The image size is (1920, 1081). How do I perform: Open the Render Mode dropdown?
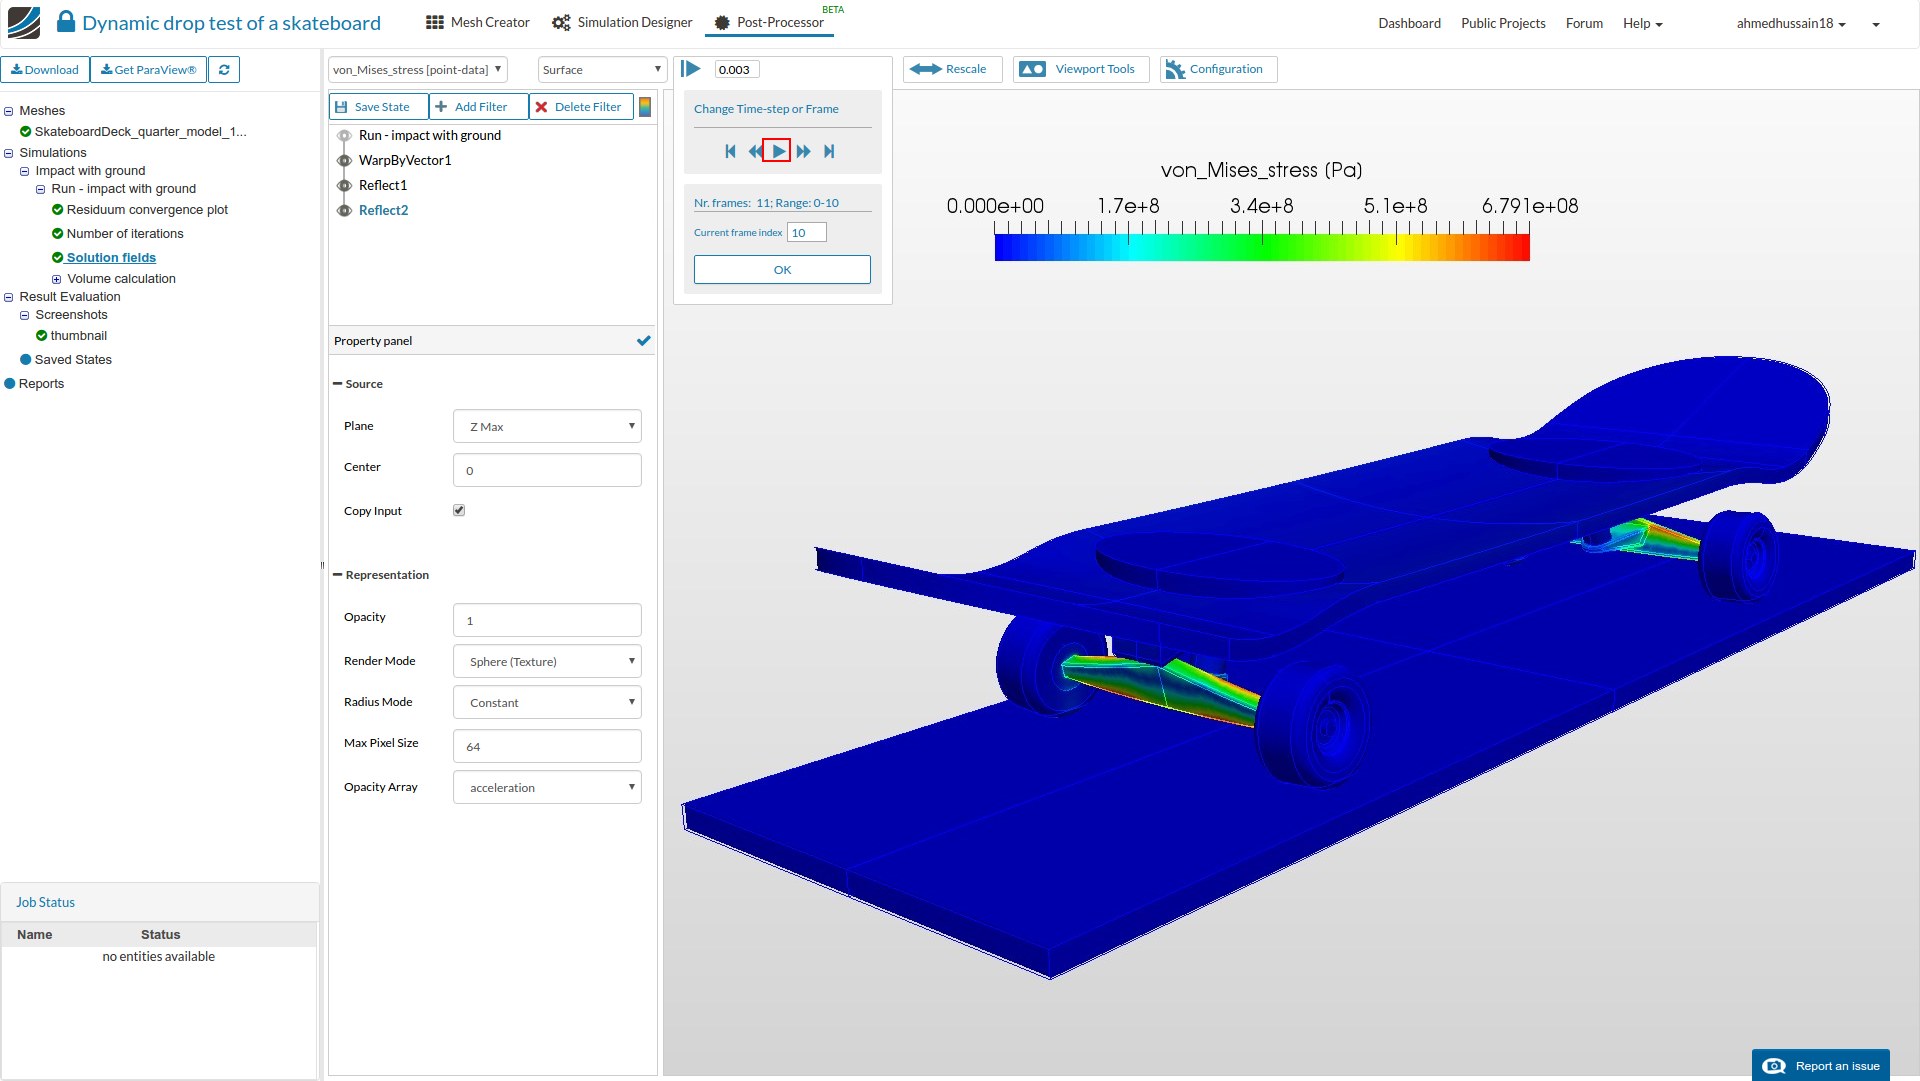[547, 661]
